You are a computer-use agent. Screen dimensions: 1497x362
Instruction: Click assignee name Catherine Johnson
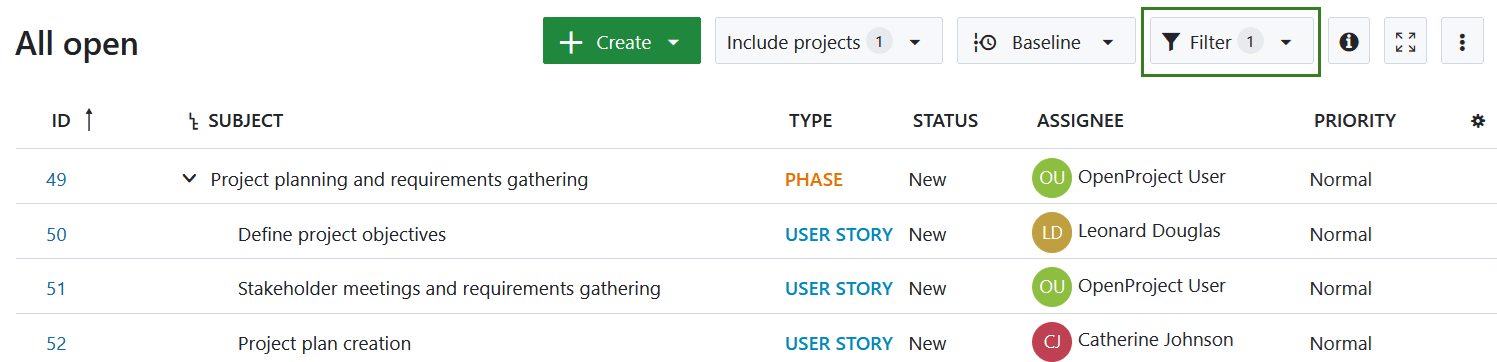tap(1155, 340)
